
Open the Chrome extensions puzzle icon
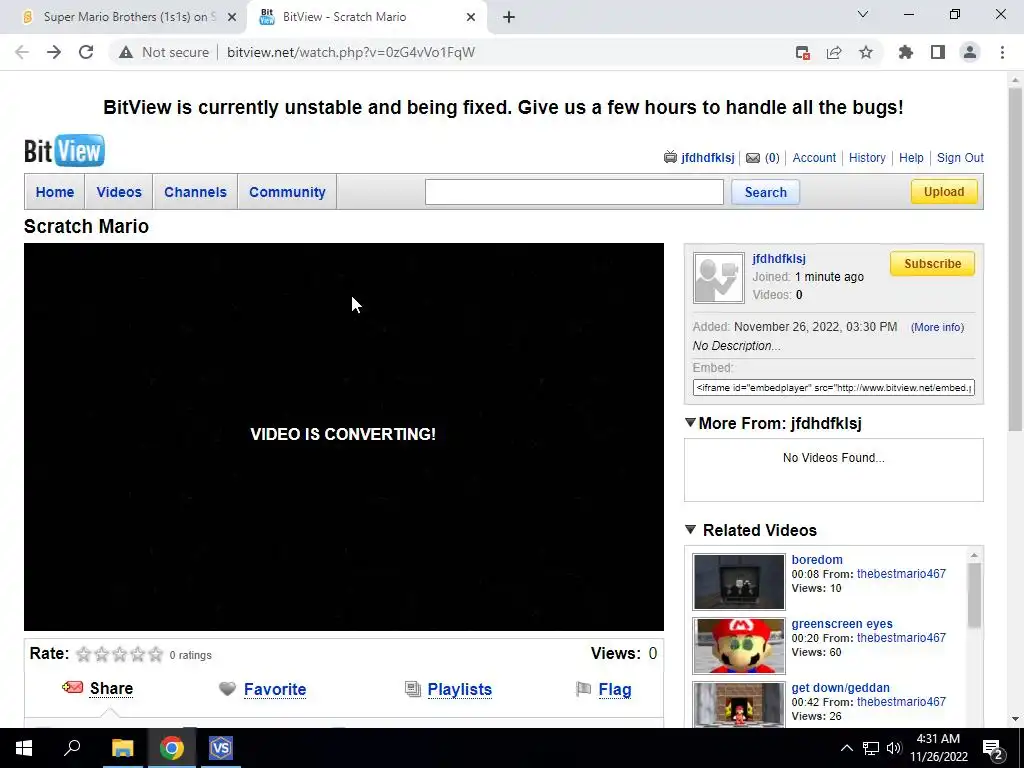[x=906, y=52]
